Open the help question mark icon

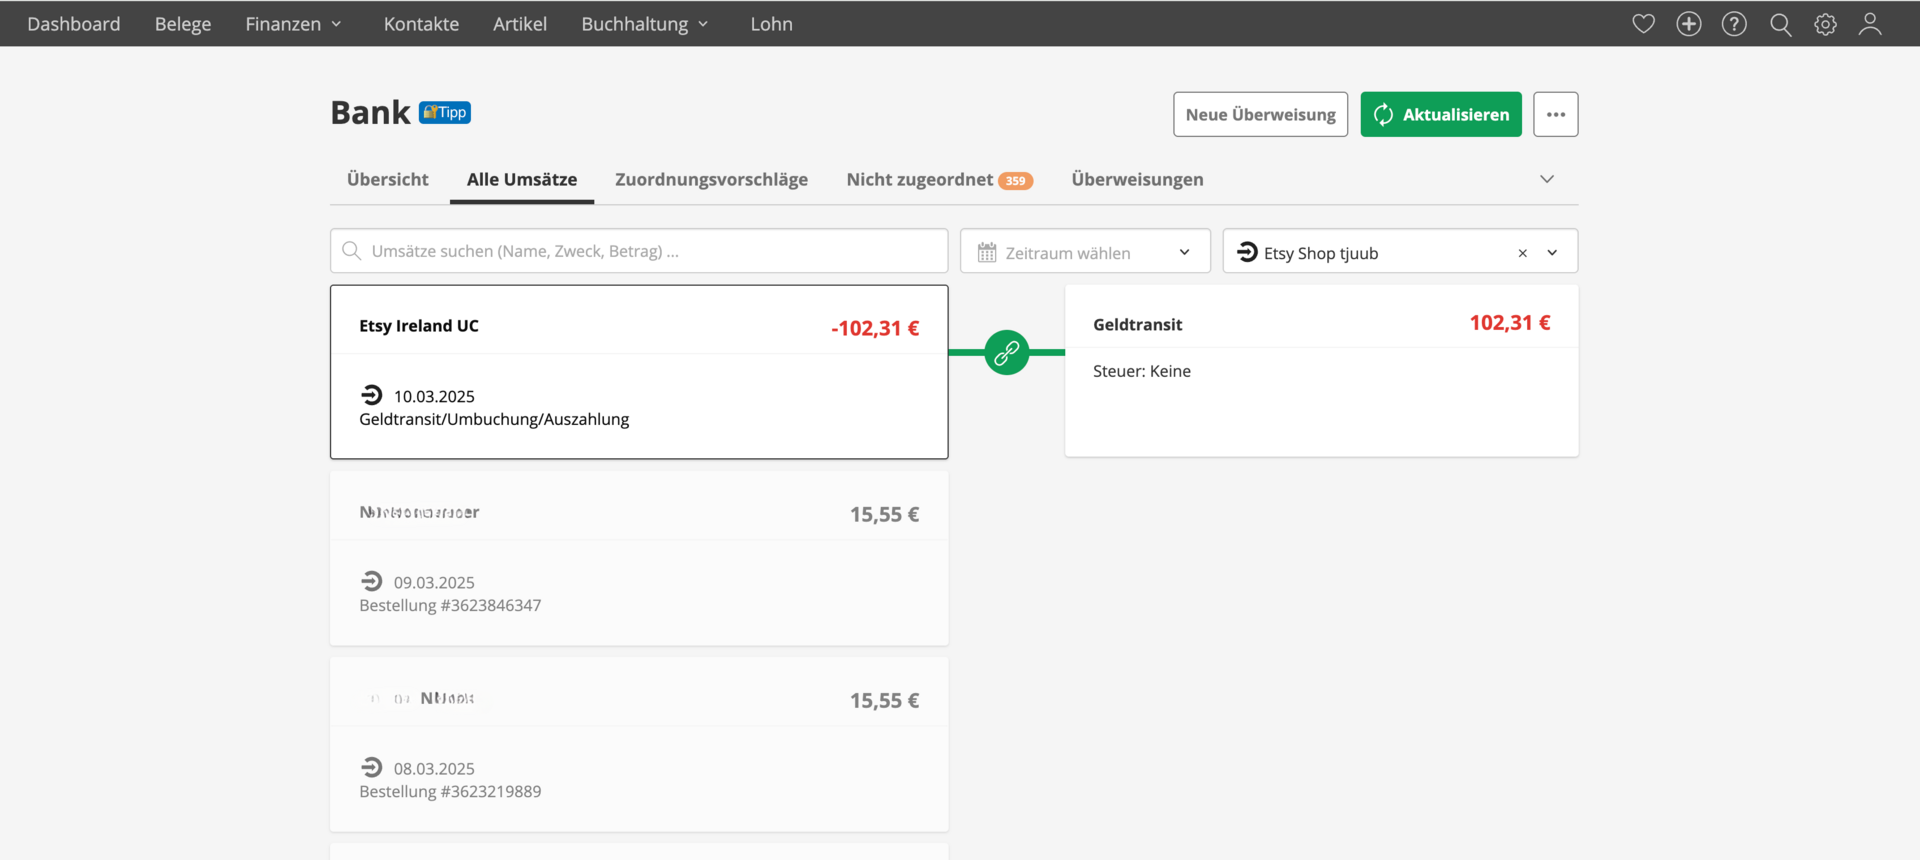pos(1734,24)
